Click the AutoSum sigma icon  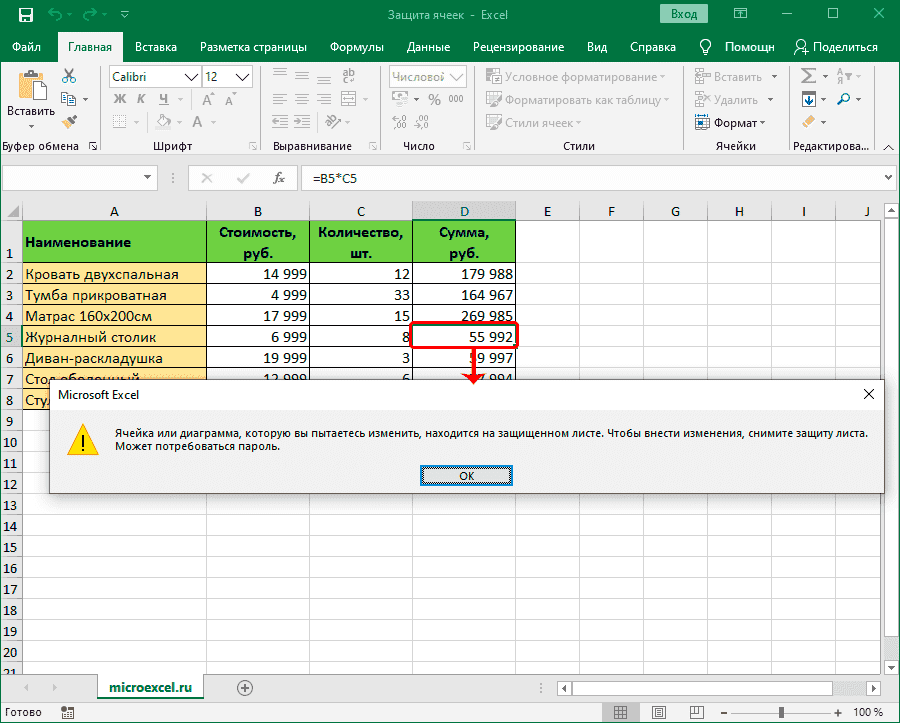click(x=808, y=77)
